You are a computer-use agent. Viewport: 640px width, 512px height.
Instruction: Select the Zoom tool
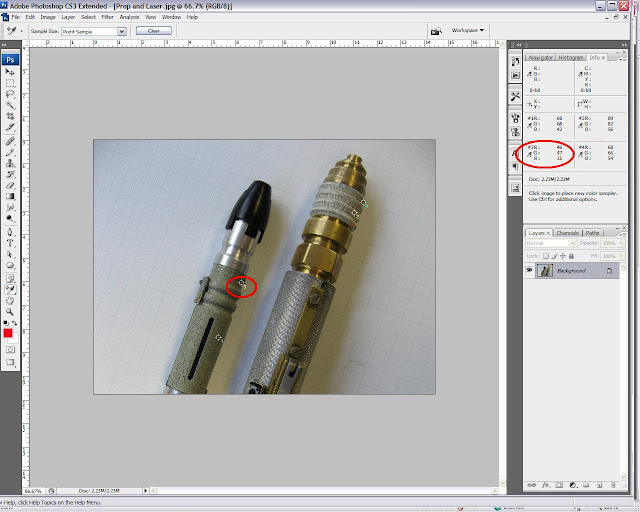(10, 312)
